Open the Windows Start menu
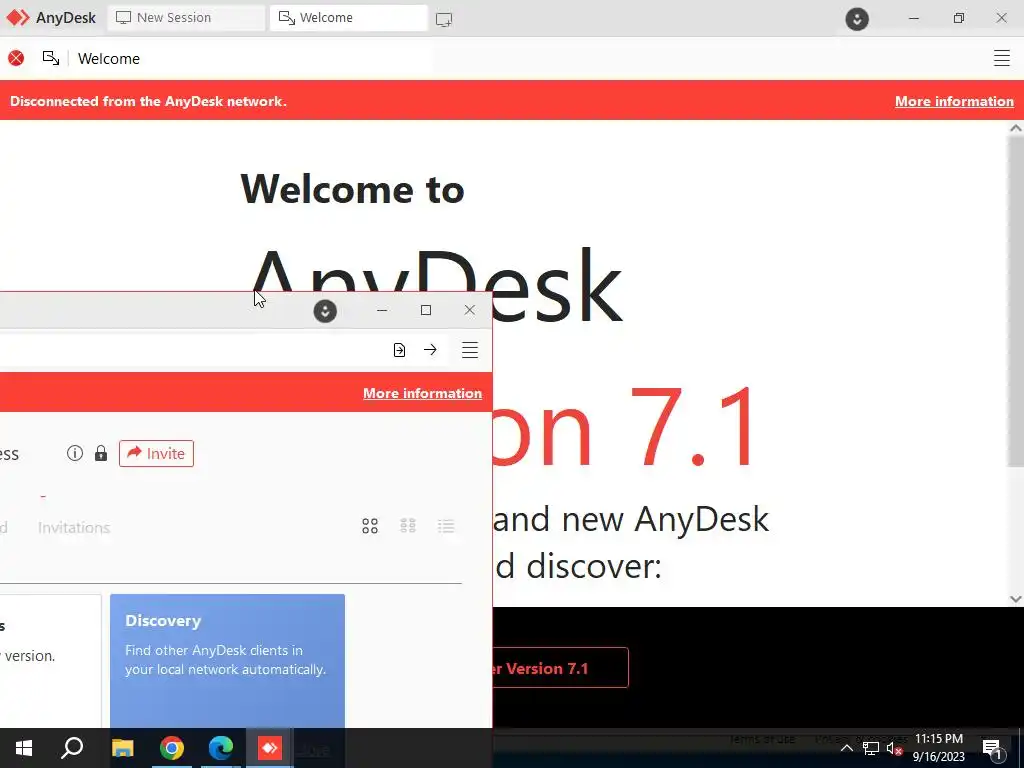1024x768 pixels. (24, 748)
